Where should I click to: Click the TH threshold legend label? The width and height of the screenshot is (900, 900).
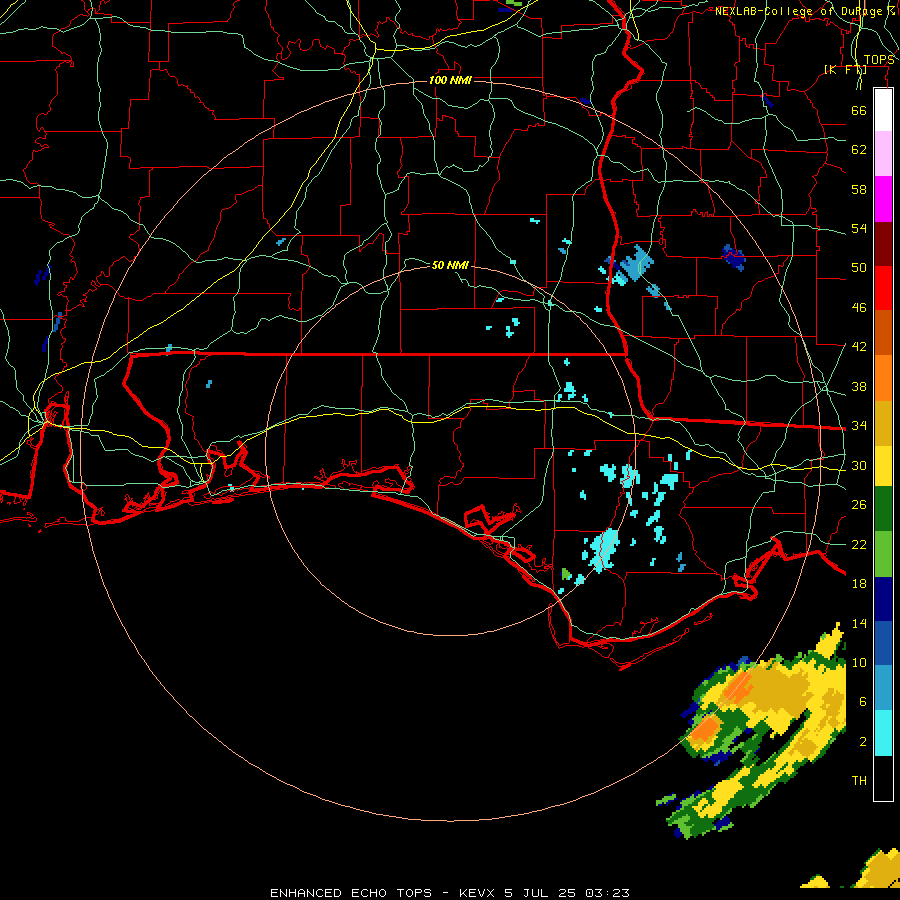click(x=859, y=780)
